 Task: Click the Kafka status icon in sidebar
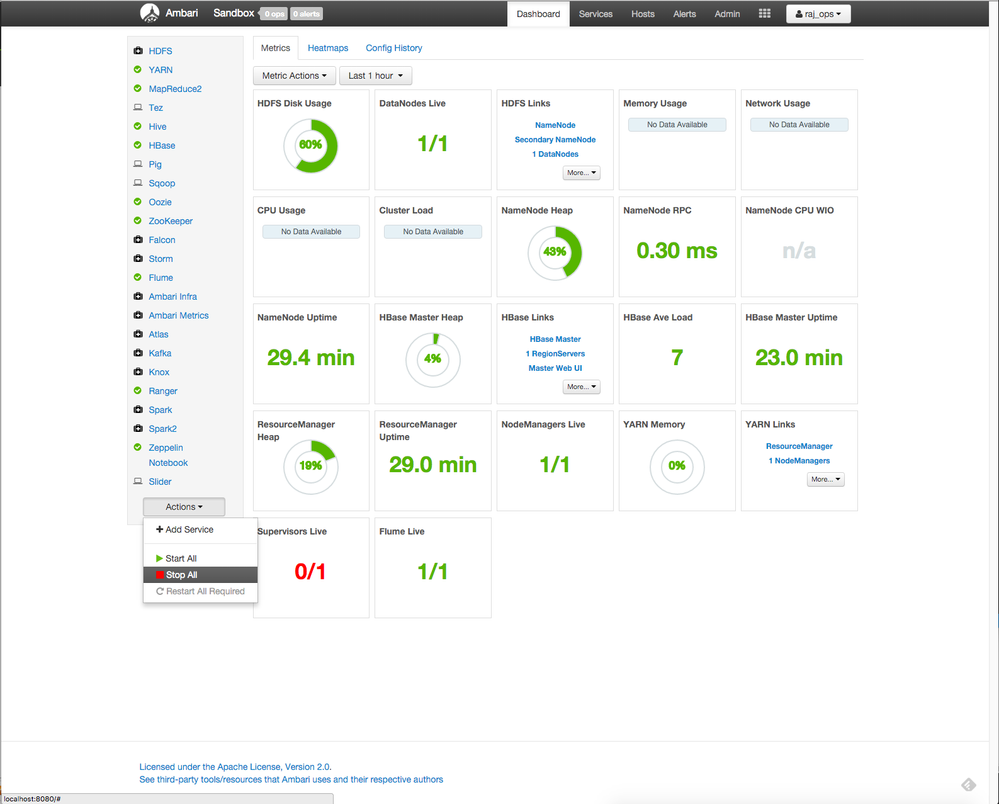138,353
